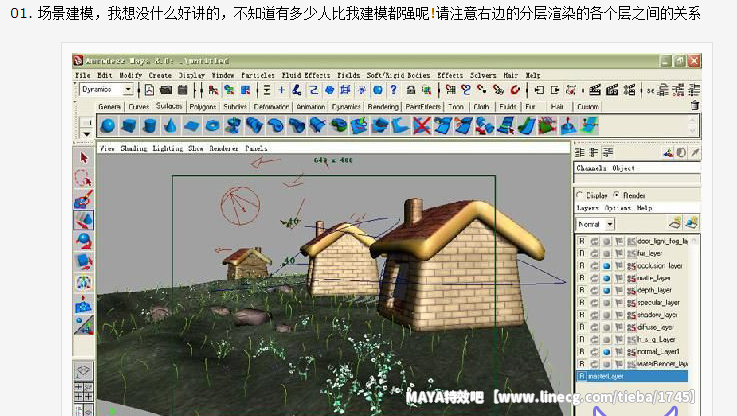Create a NURBS torus from shelf
737x416 pixels.
(212, 126)
